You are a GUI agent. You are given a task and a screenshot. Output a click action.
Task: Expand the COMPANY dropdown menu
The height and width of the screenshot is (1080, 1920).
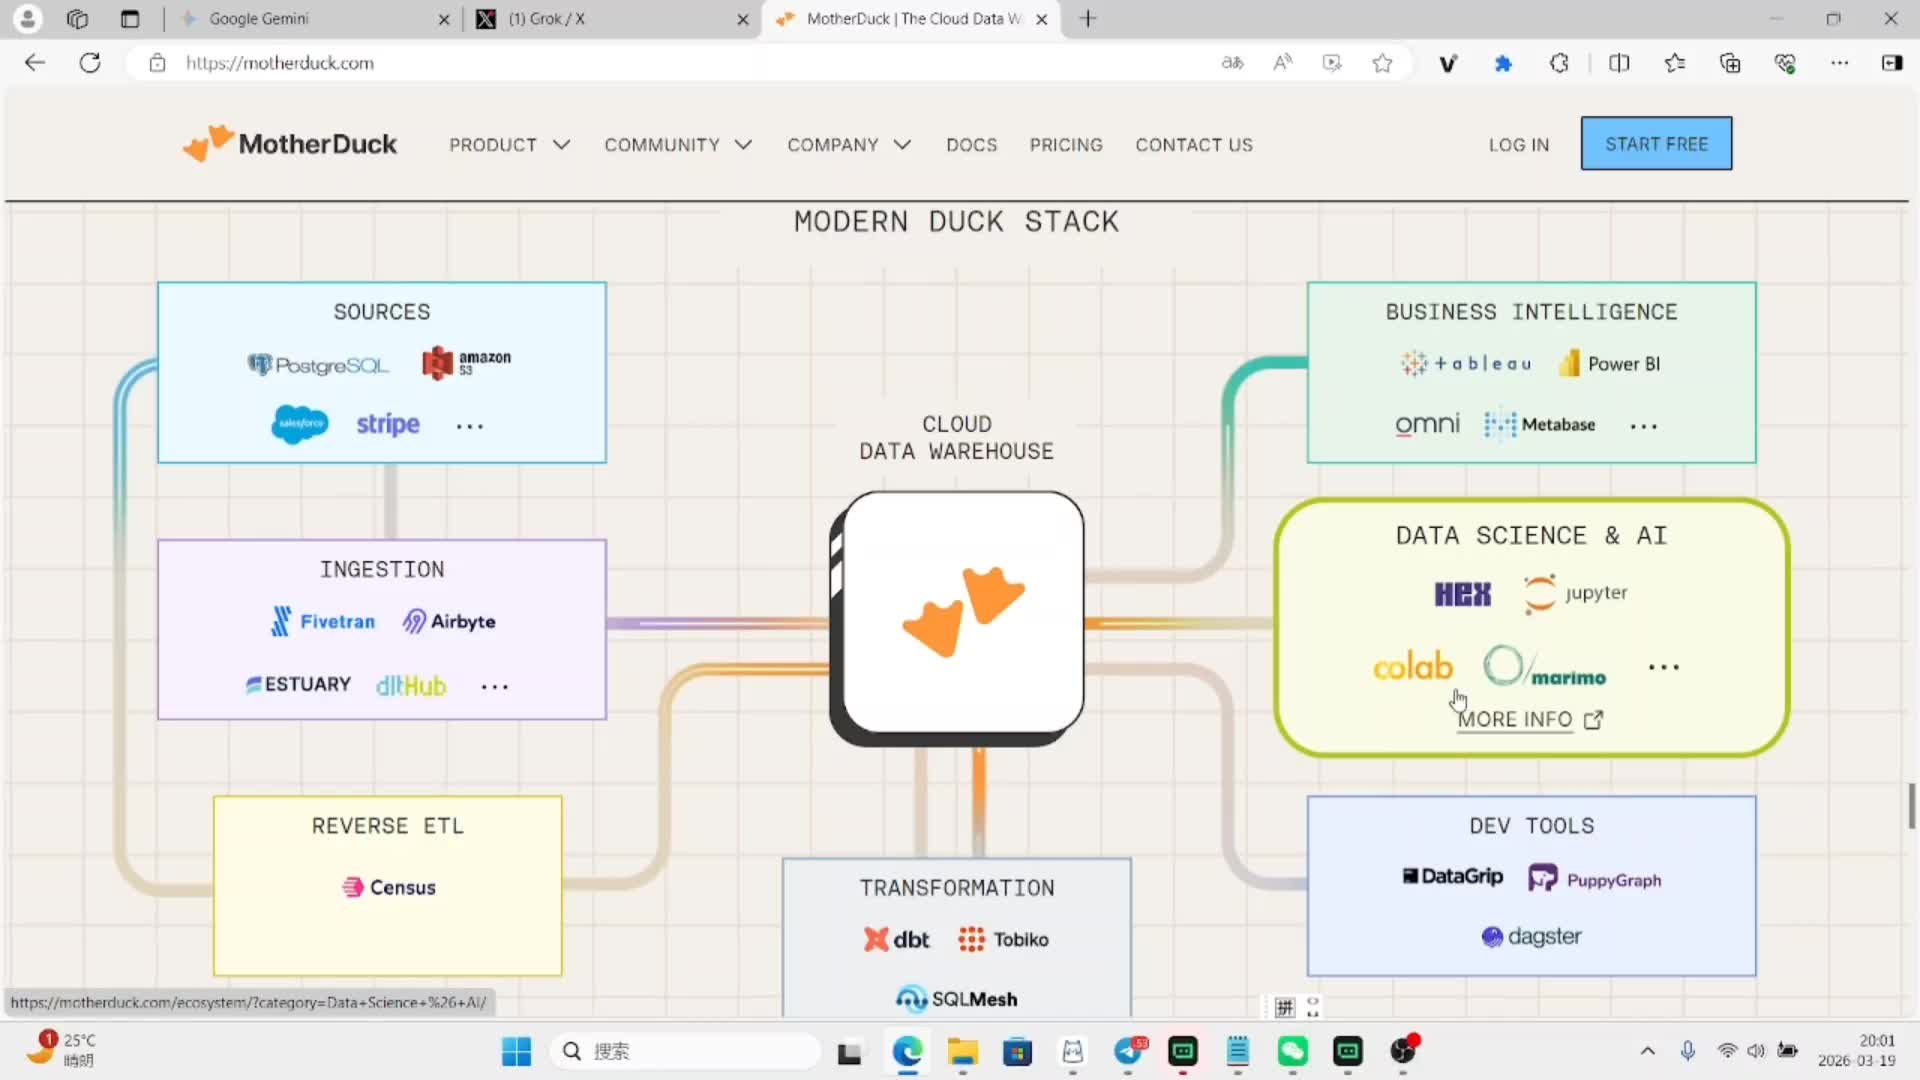pos(848,145)
